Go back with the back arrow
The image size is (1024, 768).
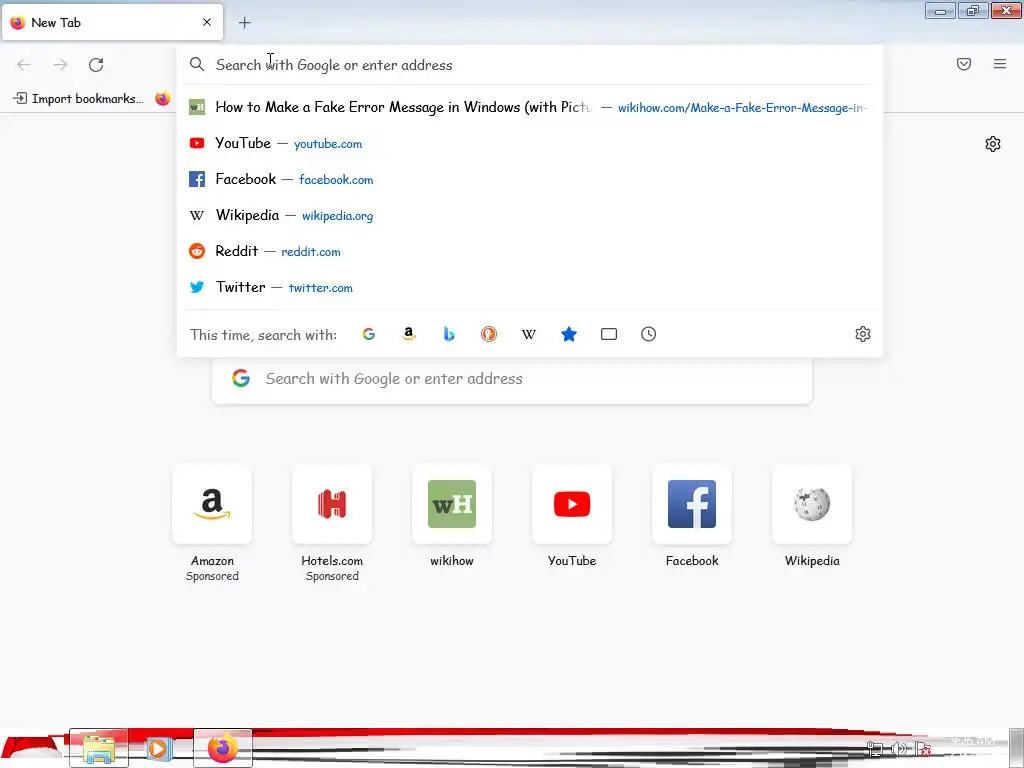[24, 65]
